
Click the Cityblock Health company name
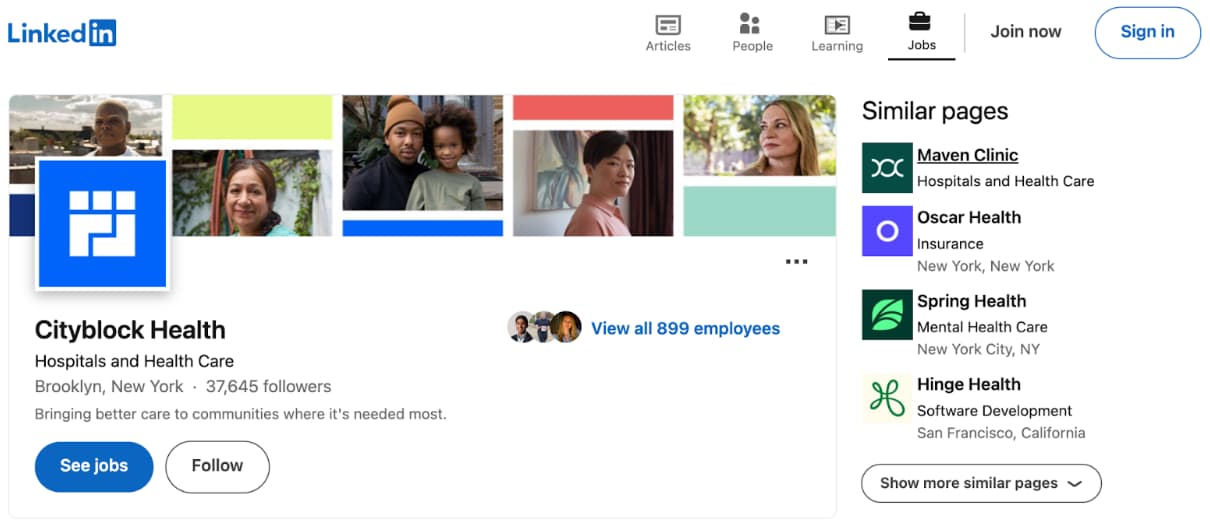pyautogui.click(x=130, y=330)
